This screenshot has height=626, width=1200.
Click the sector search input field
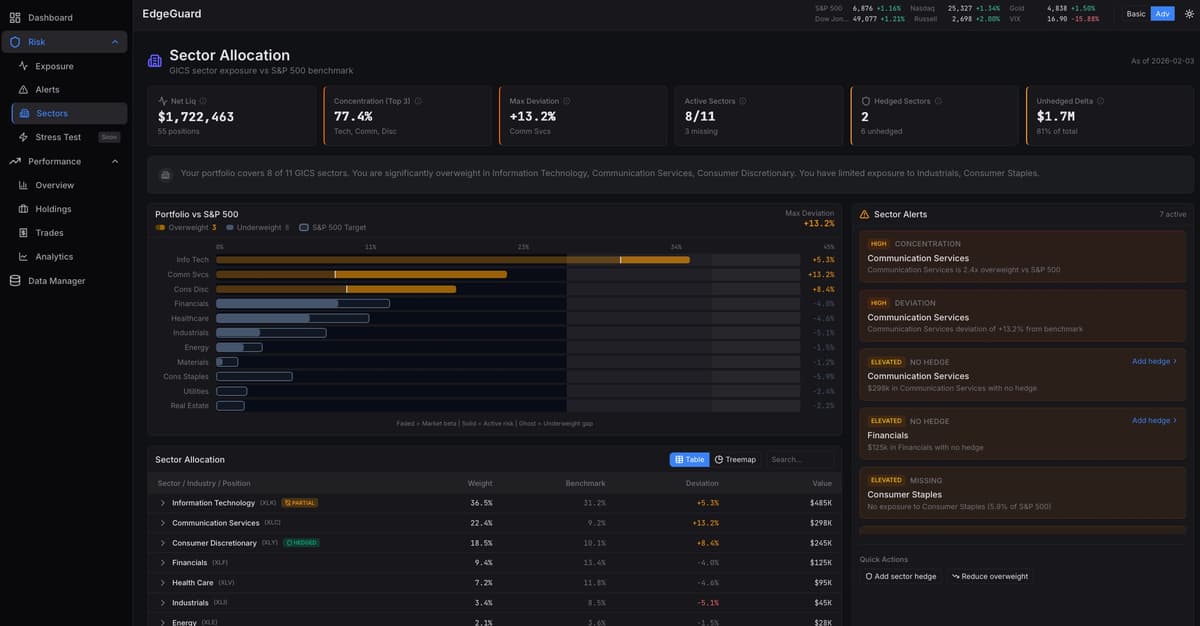(800, 460)
